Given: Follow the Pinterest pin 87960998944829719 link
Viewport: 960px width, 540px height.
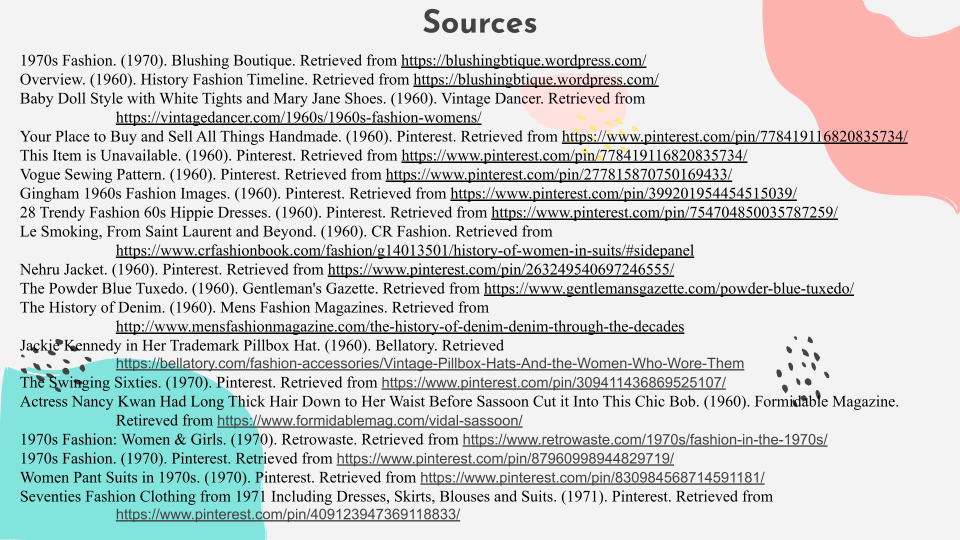Looking at the screenshot, I should [x=505, y=459].
